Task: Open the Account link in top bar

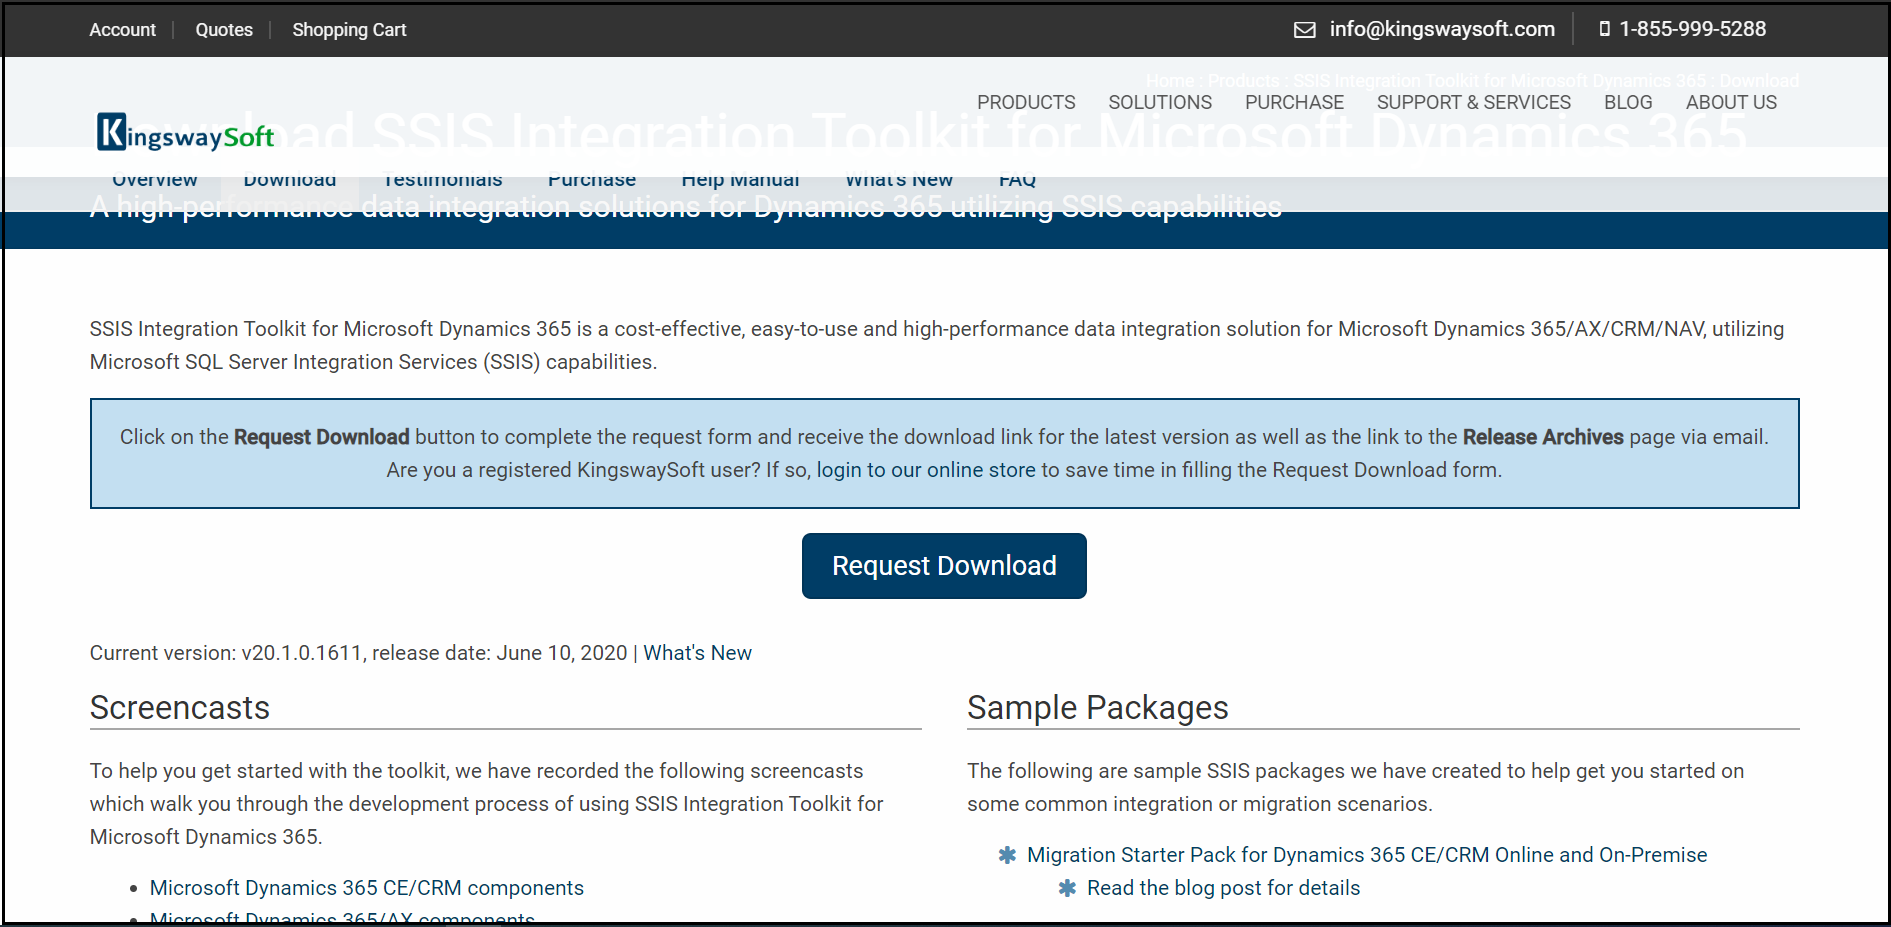Action: [122, 30]
